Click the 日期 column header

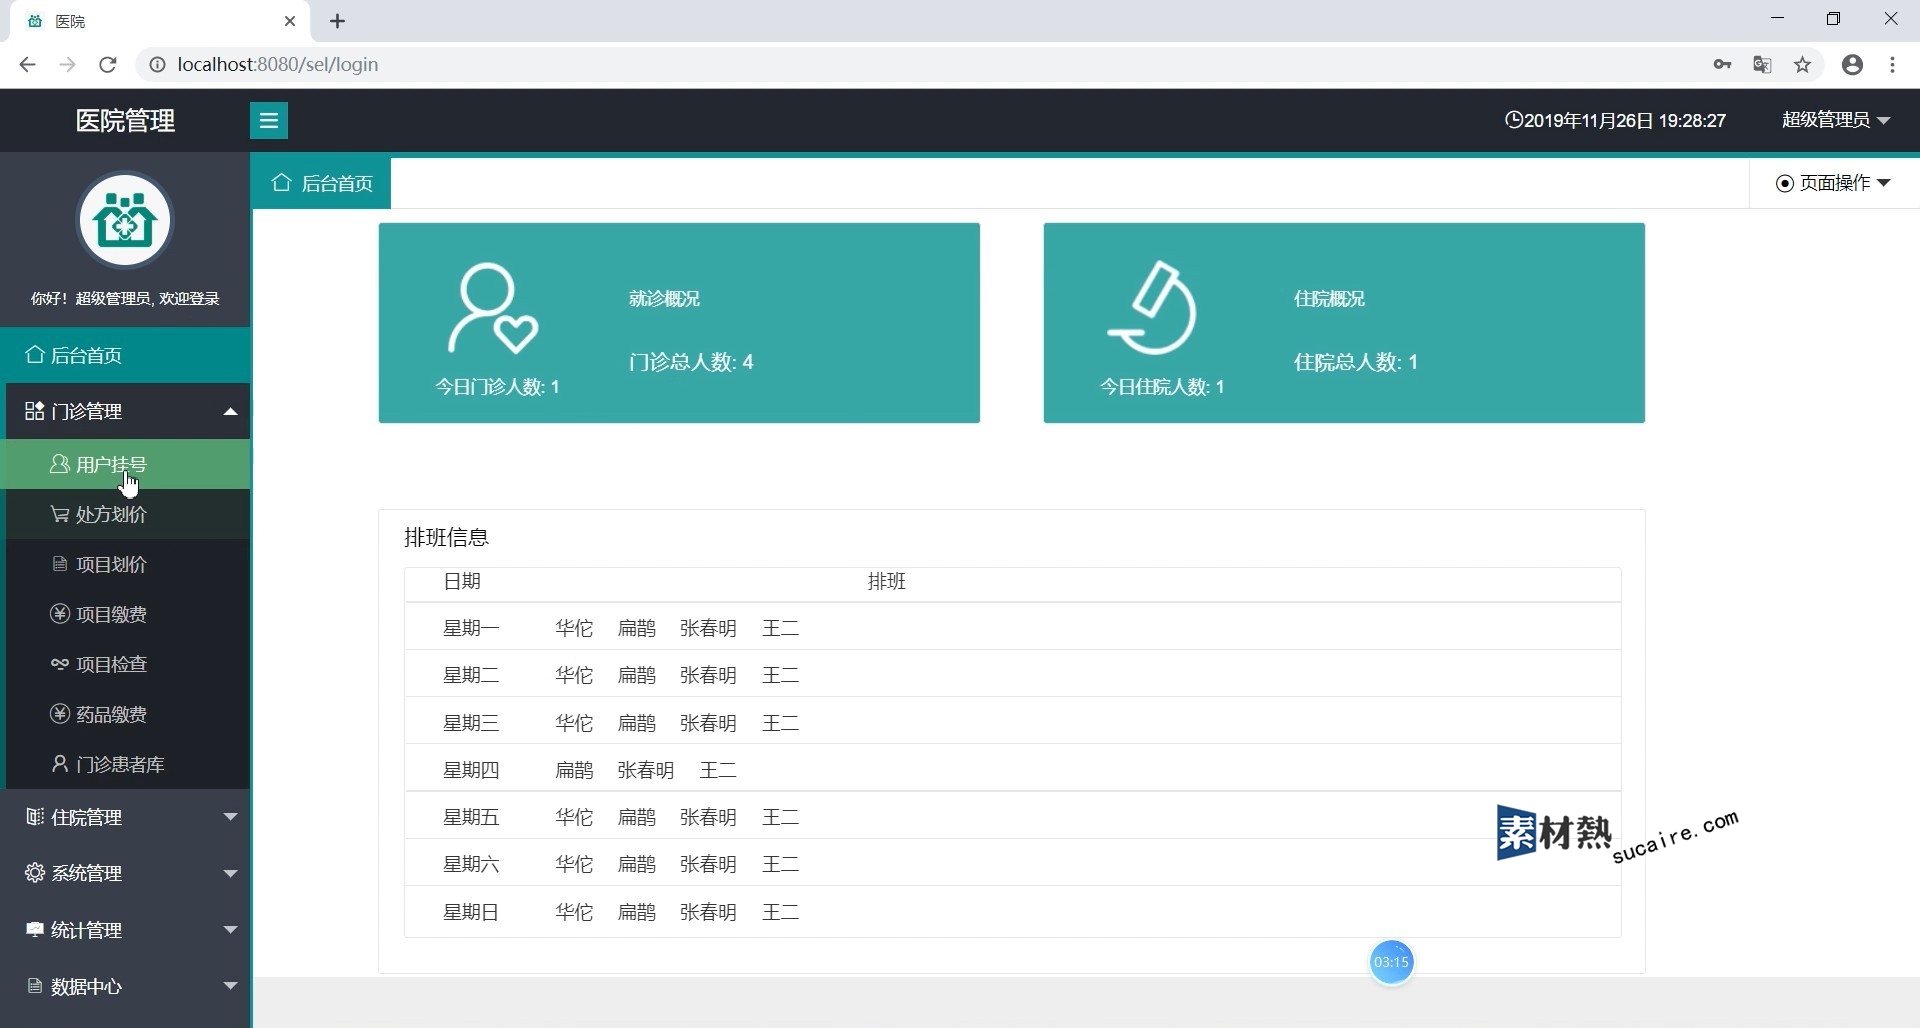point(462,581)
